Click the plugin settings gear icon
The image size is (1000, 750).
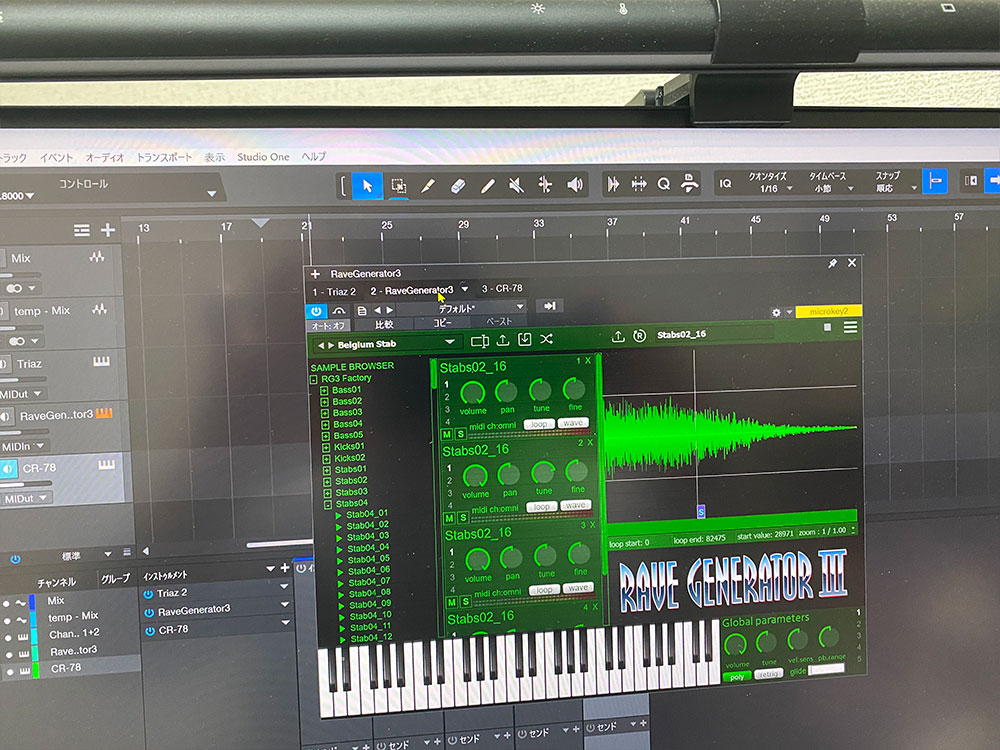coord(776,312)
